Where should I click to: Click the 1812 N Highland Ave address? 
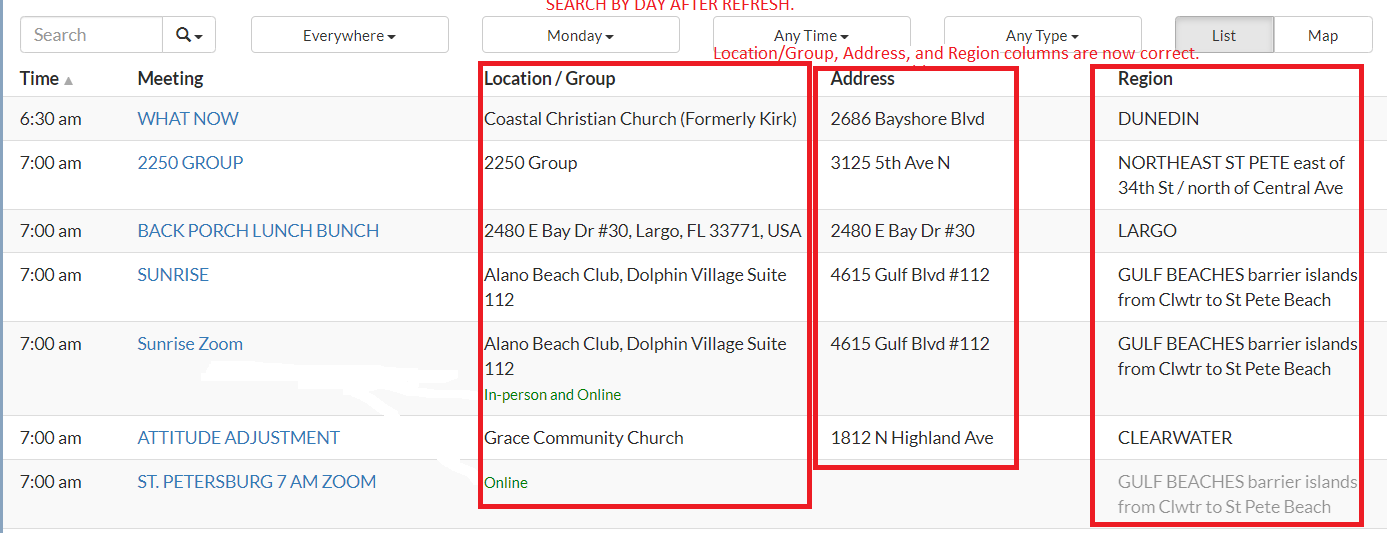coord(912,438)
